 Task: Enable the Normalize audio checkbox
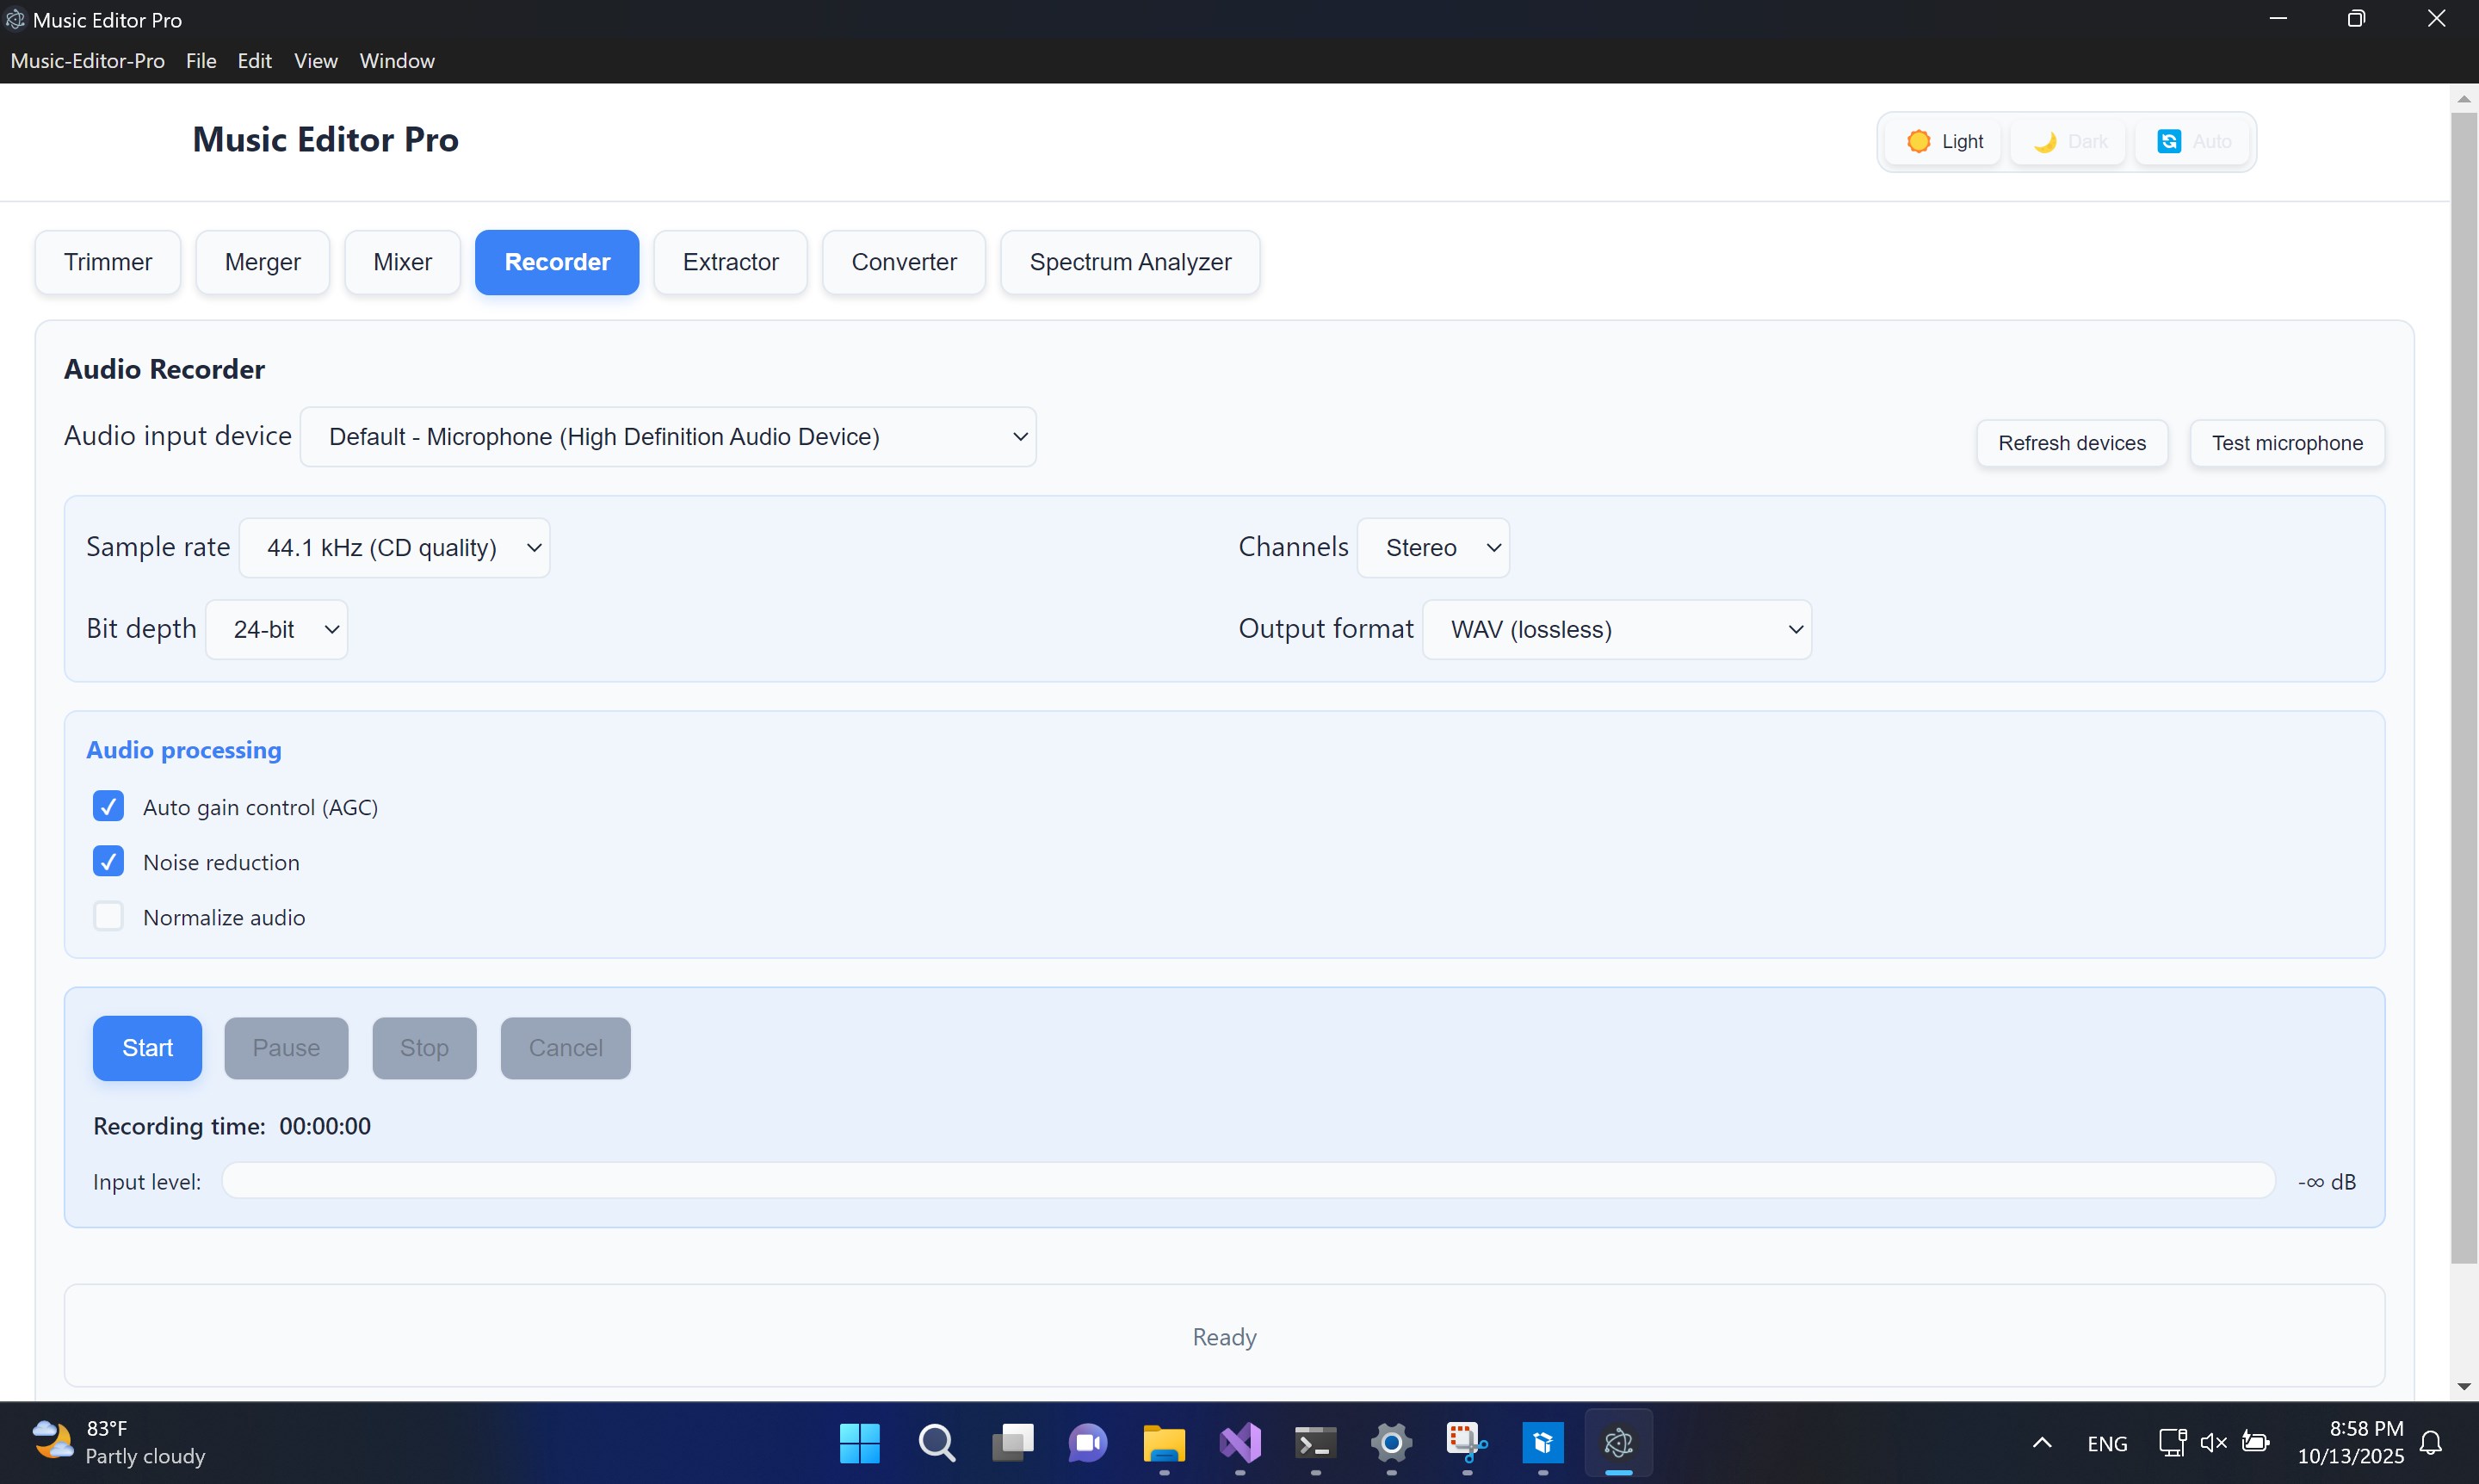(108, 916)
